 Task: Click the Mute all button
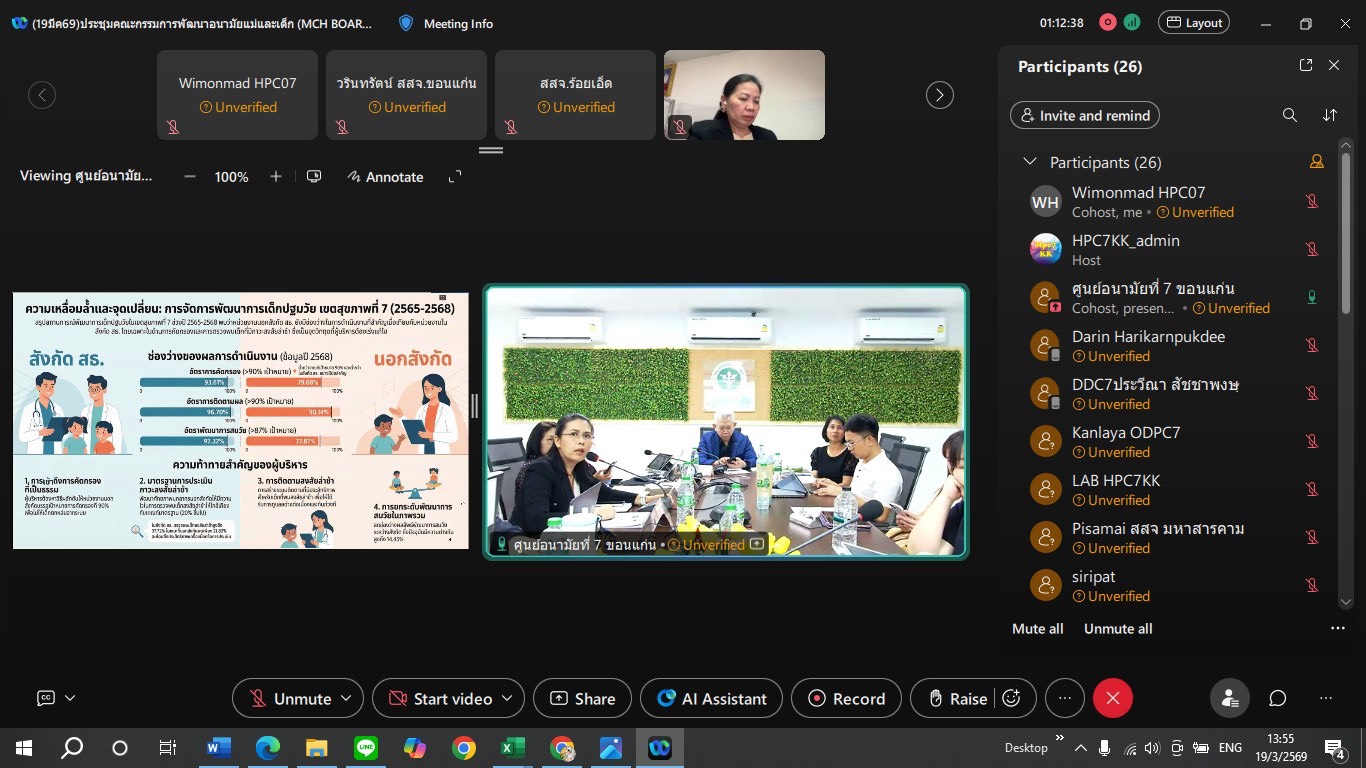(x=1037, y=629)
